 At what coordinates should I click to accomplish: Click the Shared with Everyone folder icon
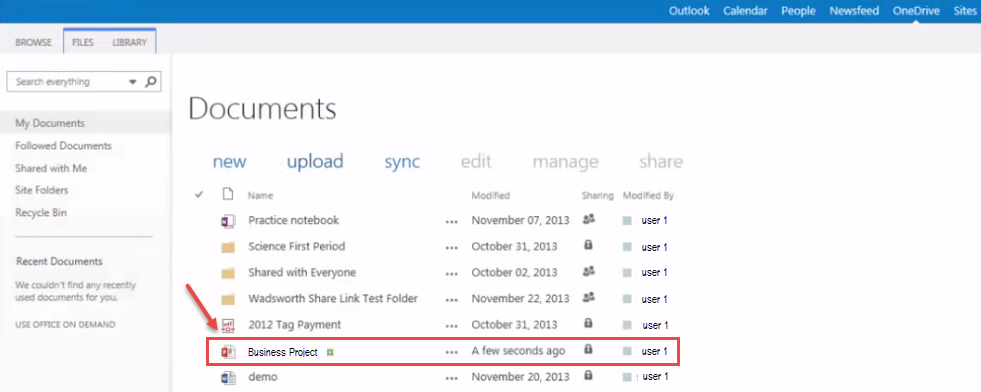click(x=228, y=274)
